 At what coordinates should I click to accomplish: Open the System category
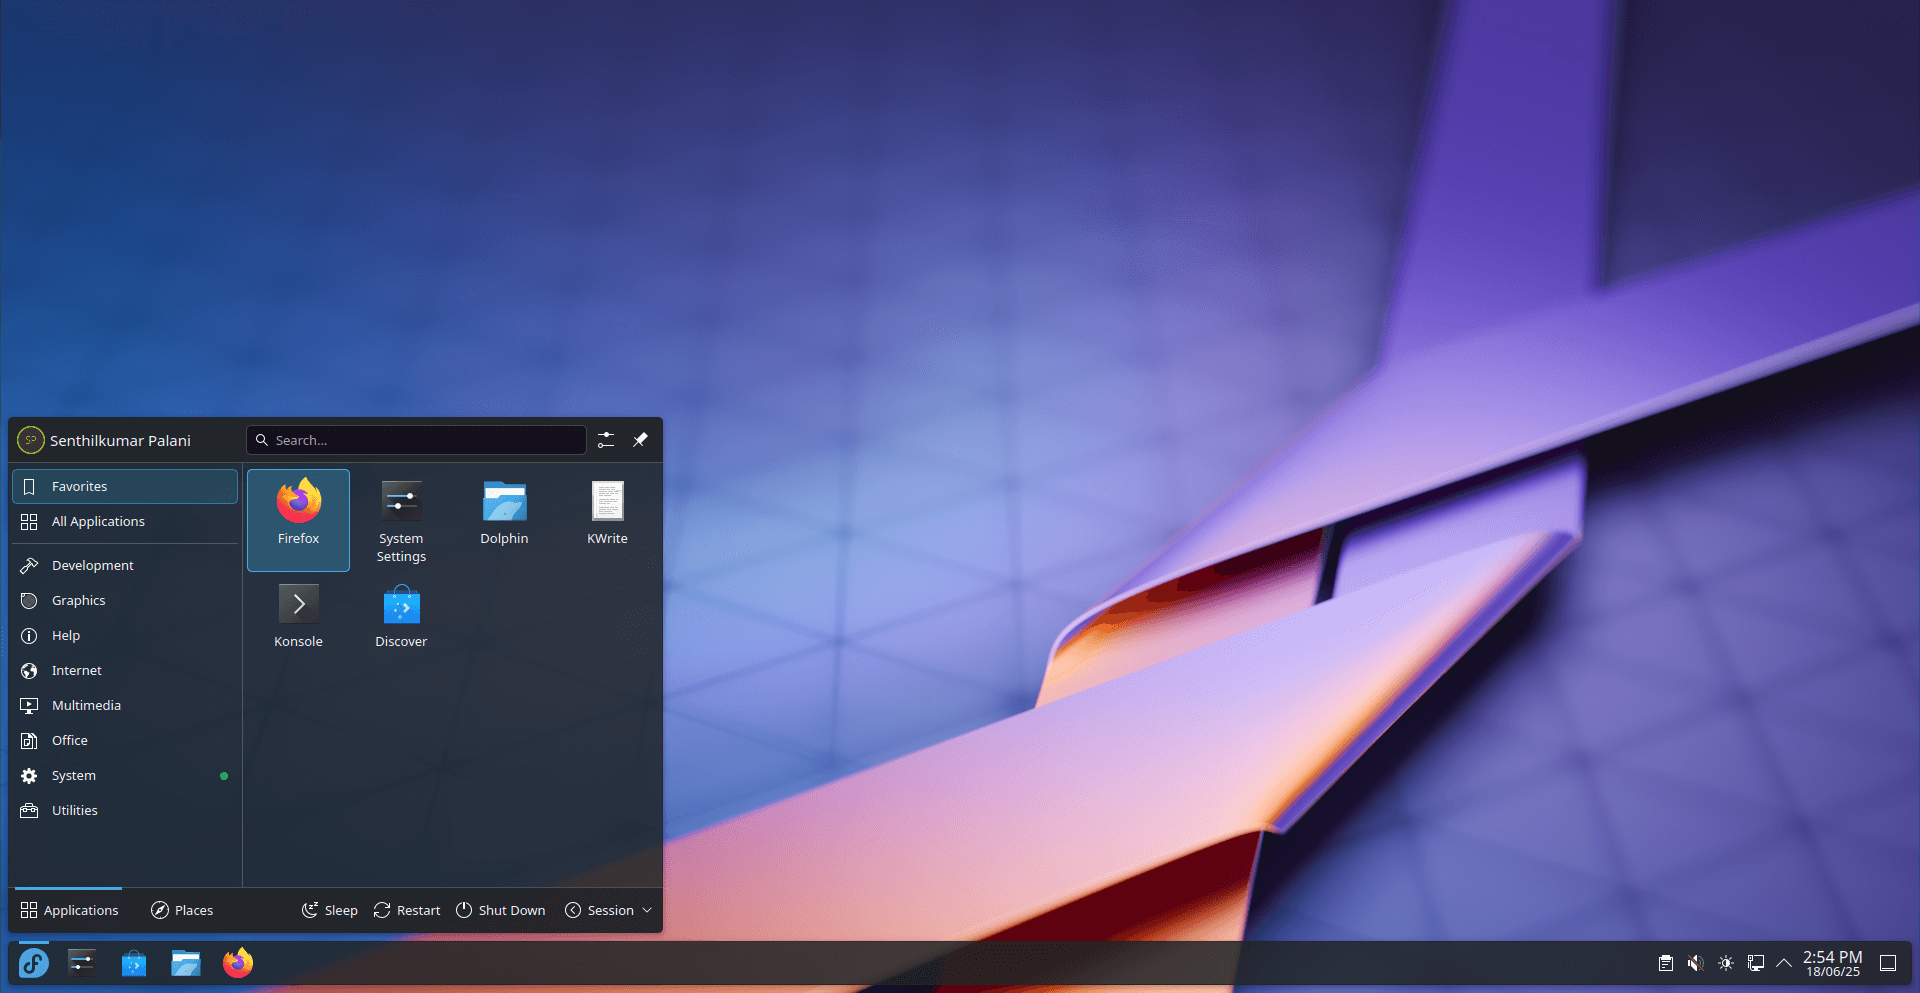(x=125, y=776)
